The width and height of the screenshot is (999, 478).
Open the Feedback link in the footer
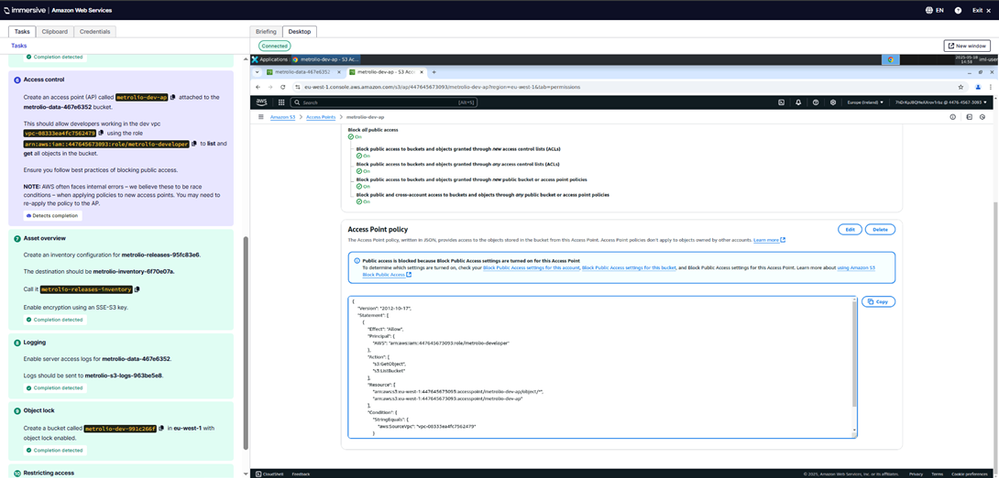(x=301, y=474)
